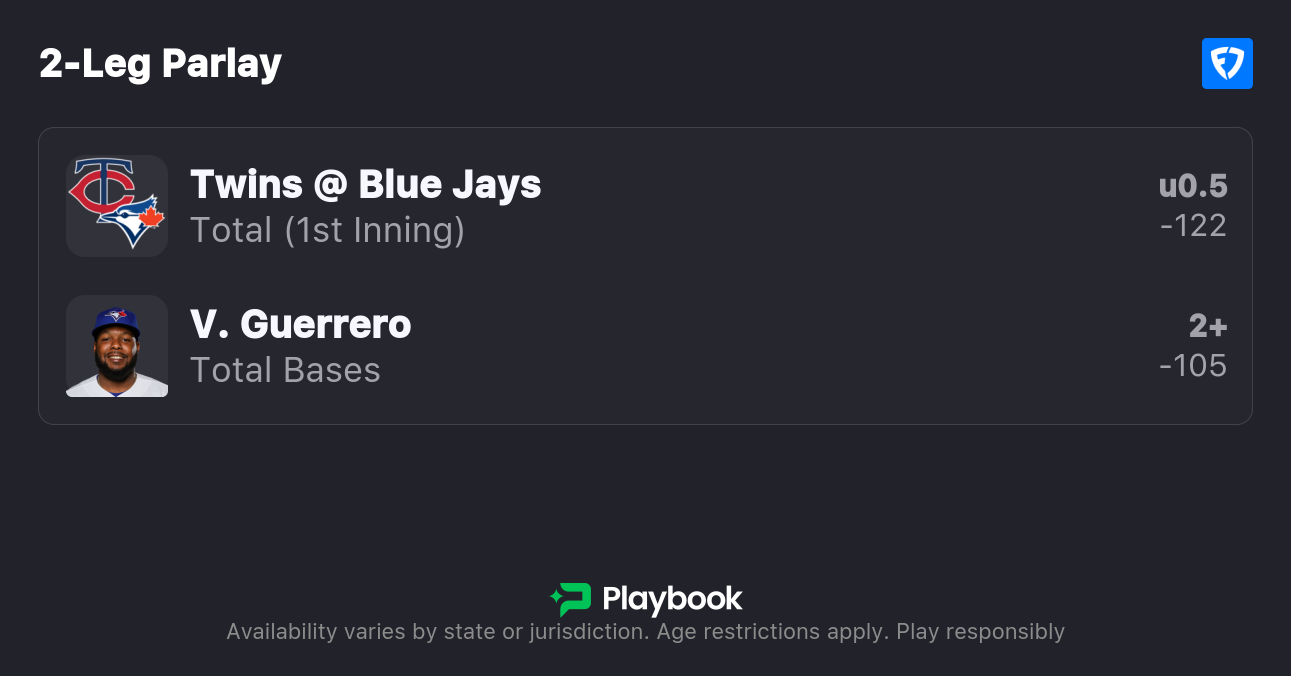
Task: Click the "Total Bases" market label
Action: coord(285,370)
